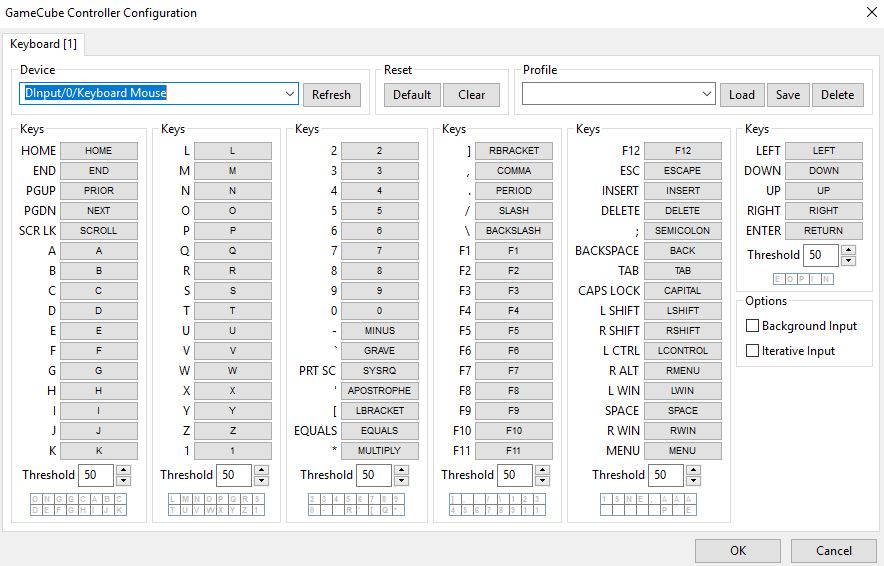Expand the Profile combo box

click(x=706, y=94)
